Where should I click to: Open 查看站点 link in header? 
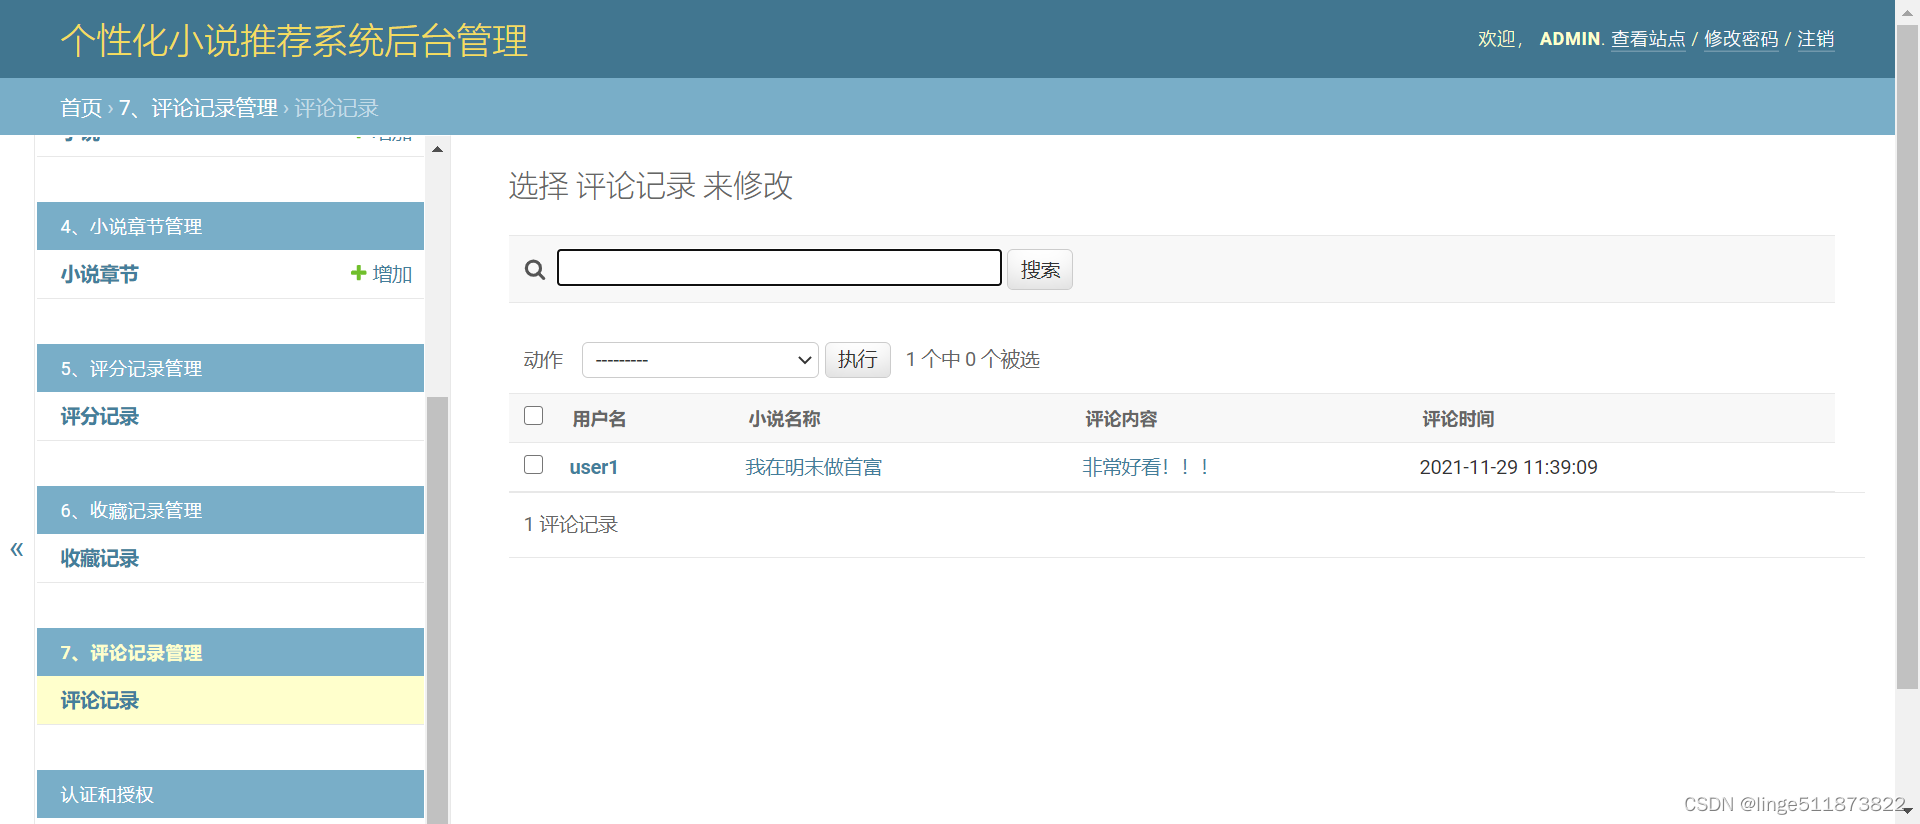coord(1648,39)
